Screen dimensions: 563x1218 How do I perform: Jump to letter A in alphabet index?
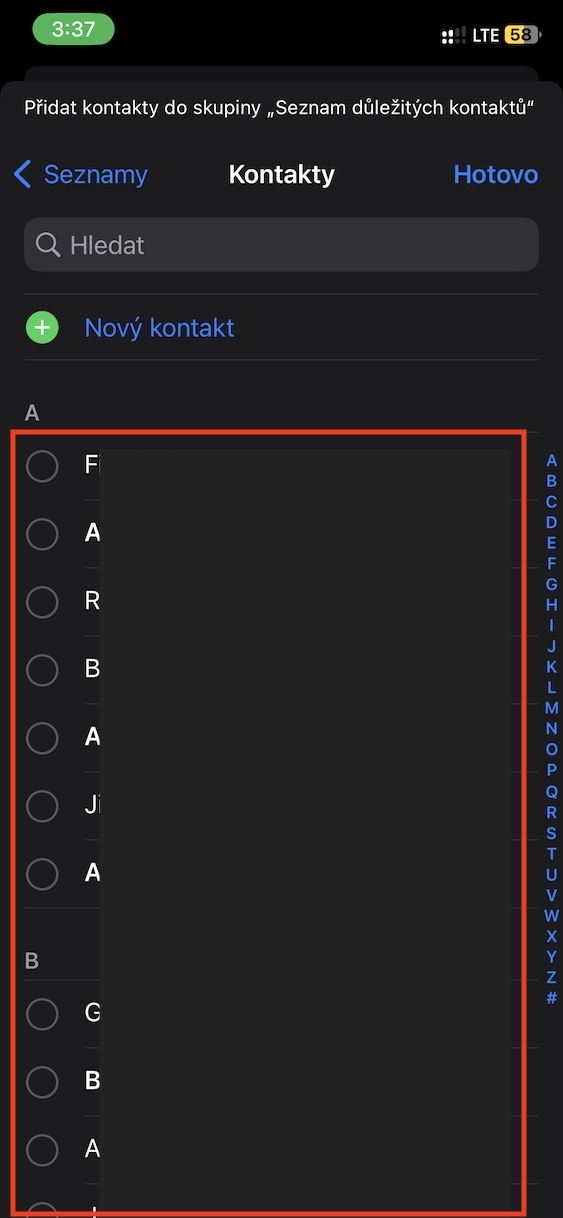pos(551,461)
